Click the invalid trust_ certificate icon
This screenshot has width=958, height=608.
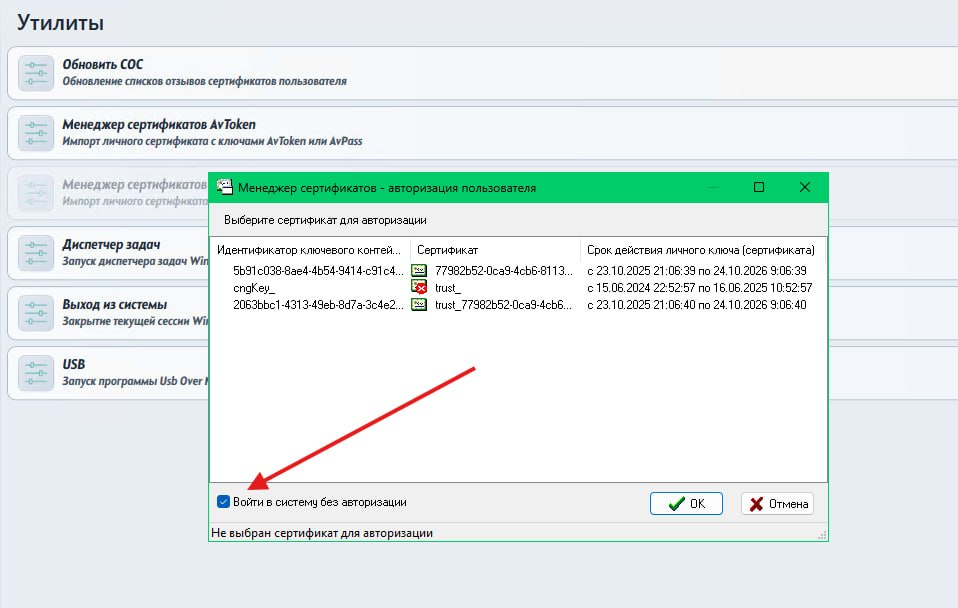pos(420,288)
